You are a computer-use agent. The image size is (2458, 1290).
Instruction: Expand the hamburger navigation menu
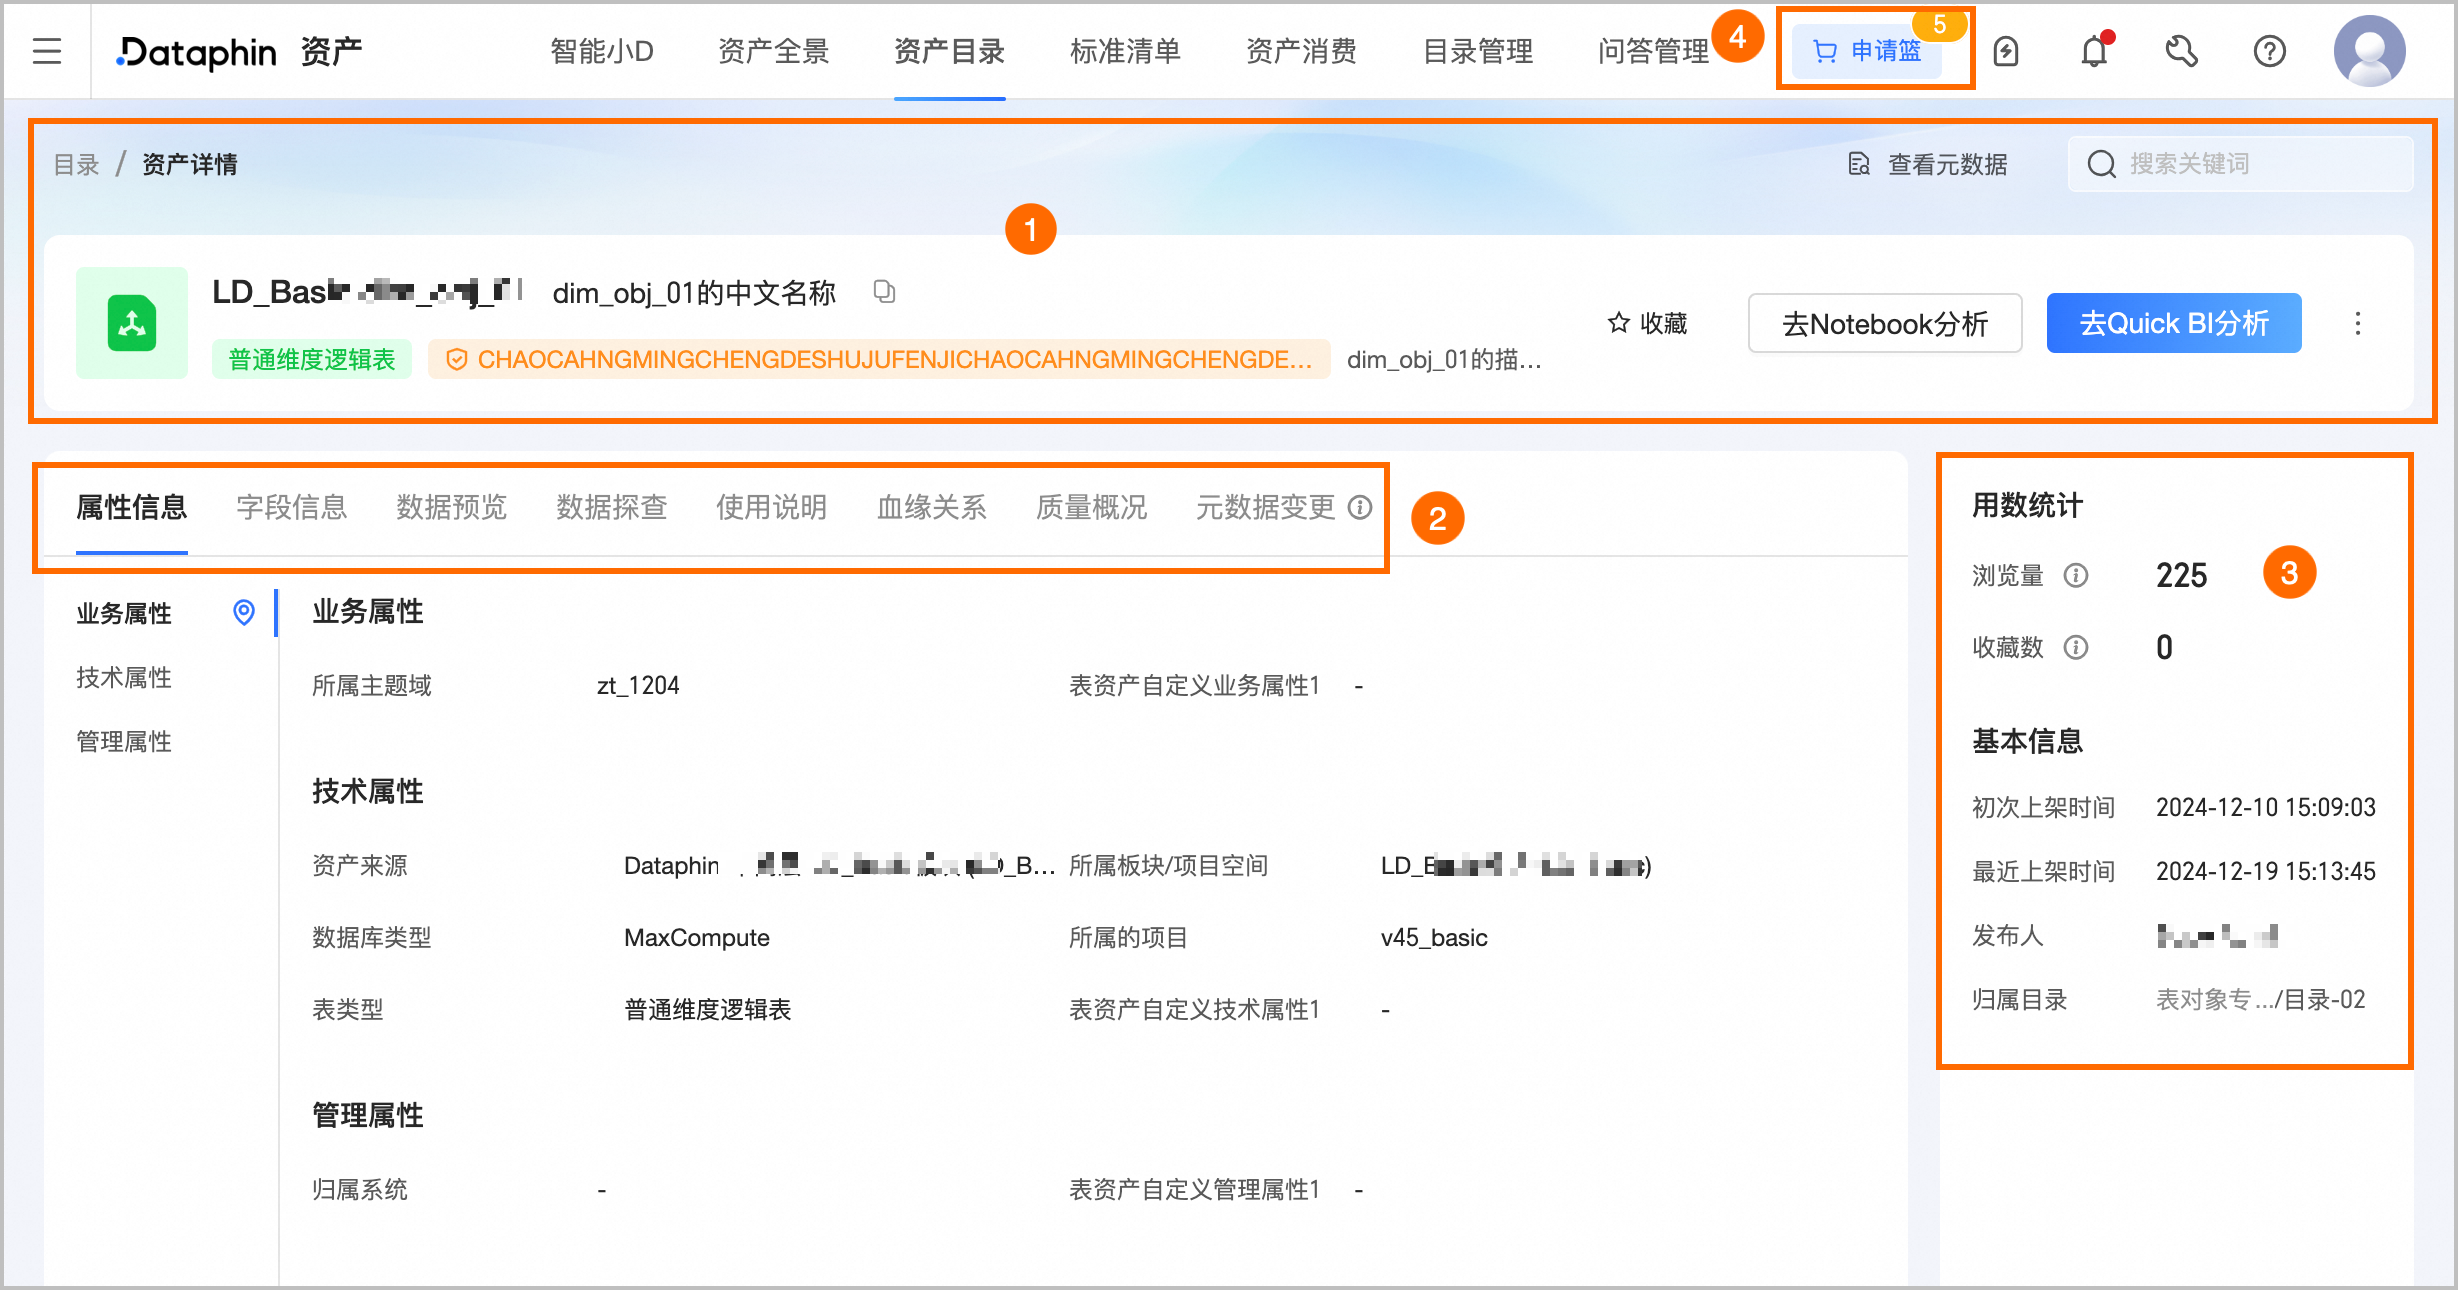coord(46,51)
